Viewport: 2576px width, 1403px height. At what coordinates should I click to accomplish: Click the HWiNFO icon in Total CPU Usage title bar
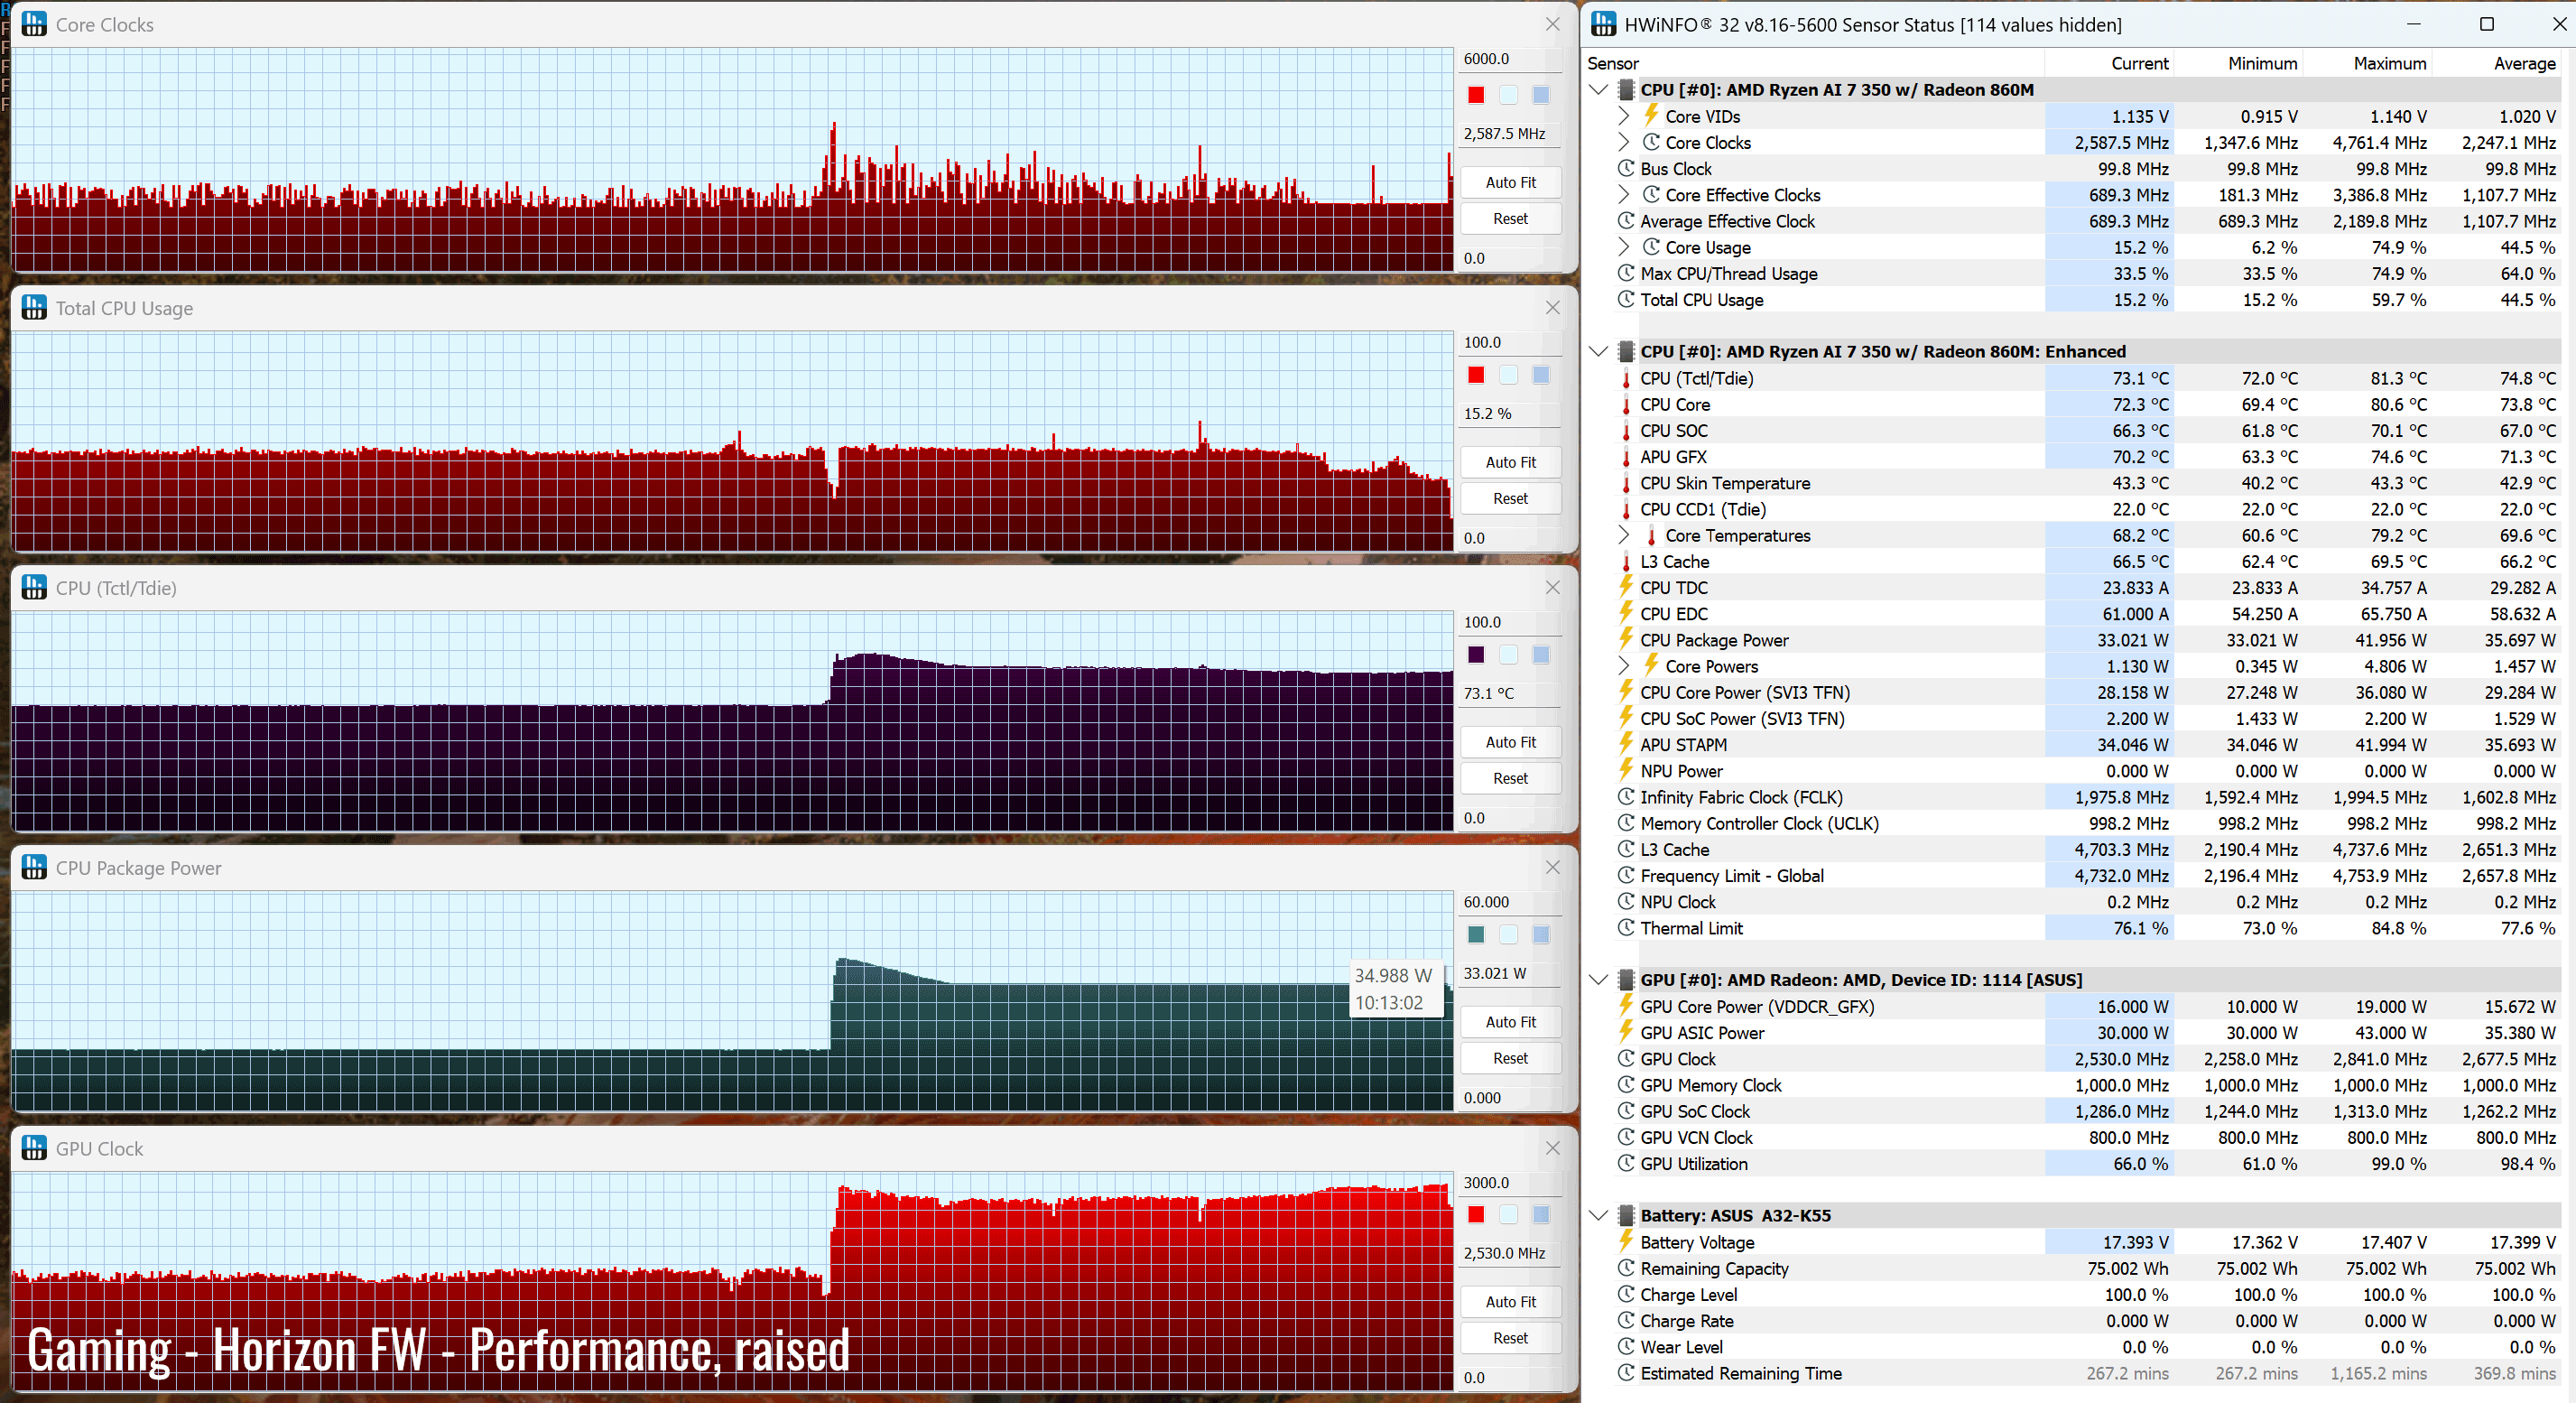click(34, 308)
